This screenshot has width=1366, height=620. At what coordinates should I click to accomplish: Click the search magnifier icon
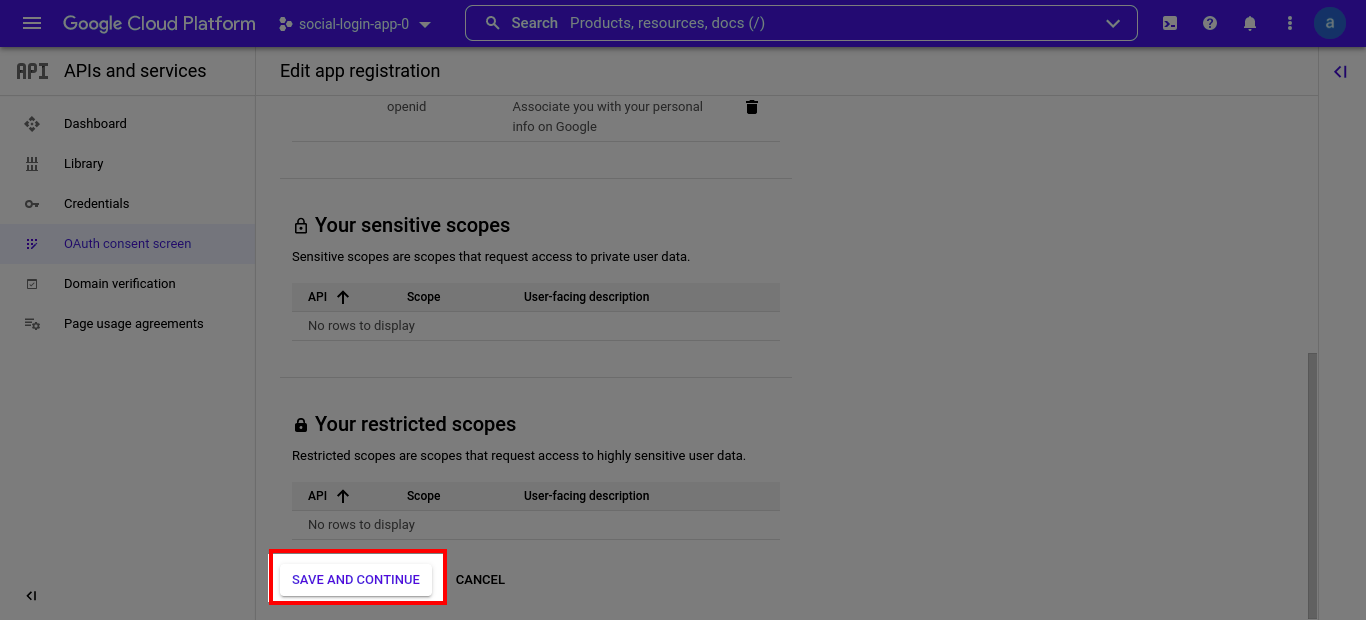(492, 23)
